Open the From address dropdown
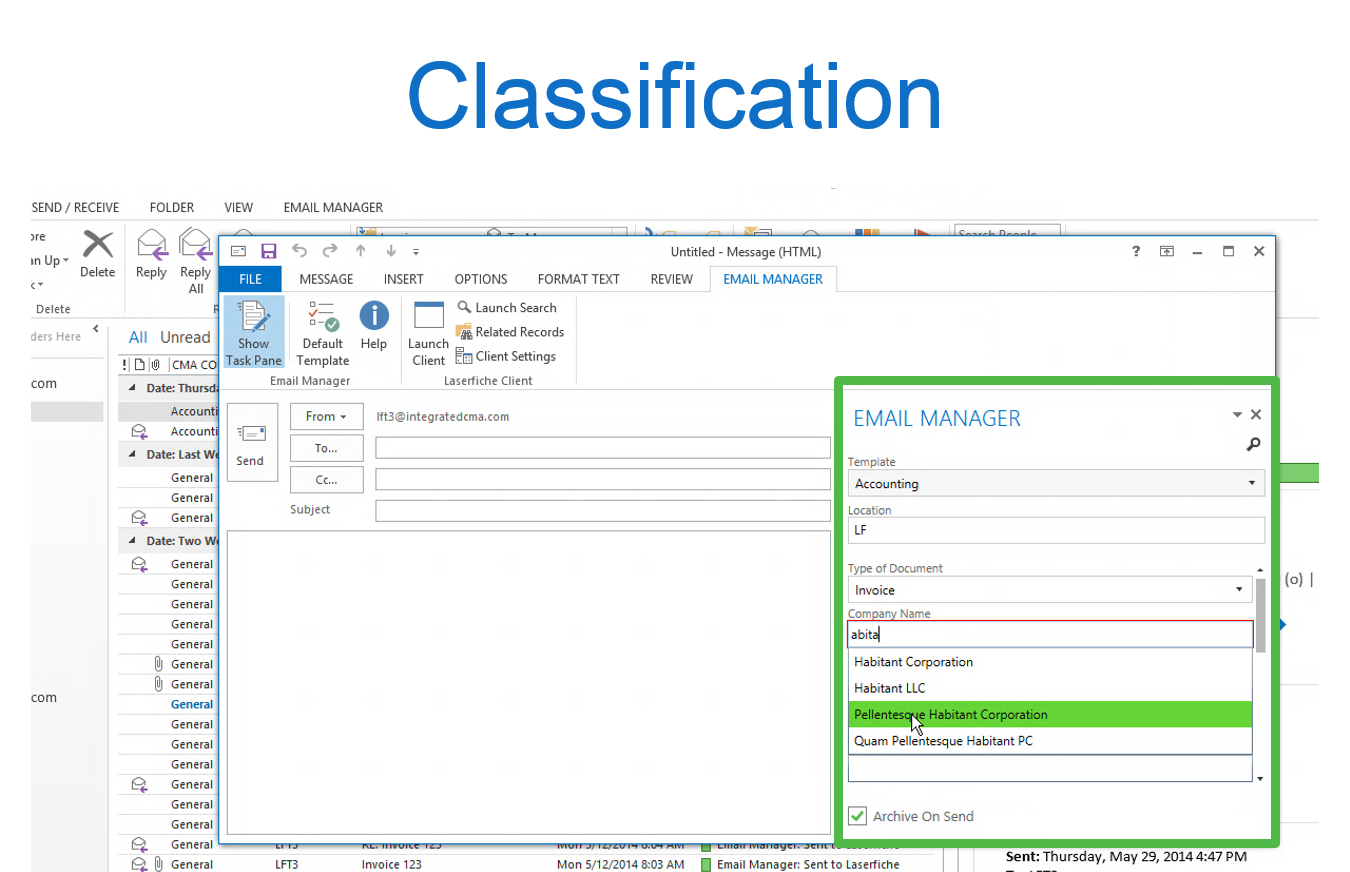Image resolution: width=1350 pixels, height=872 pixels. [326, 416]
